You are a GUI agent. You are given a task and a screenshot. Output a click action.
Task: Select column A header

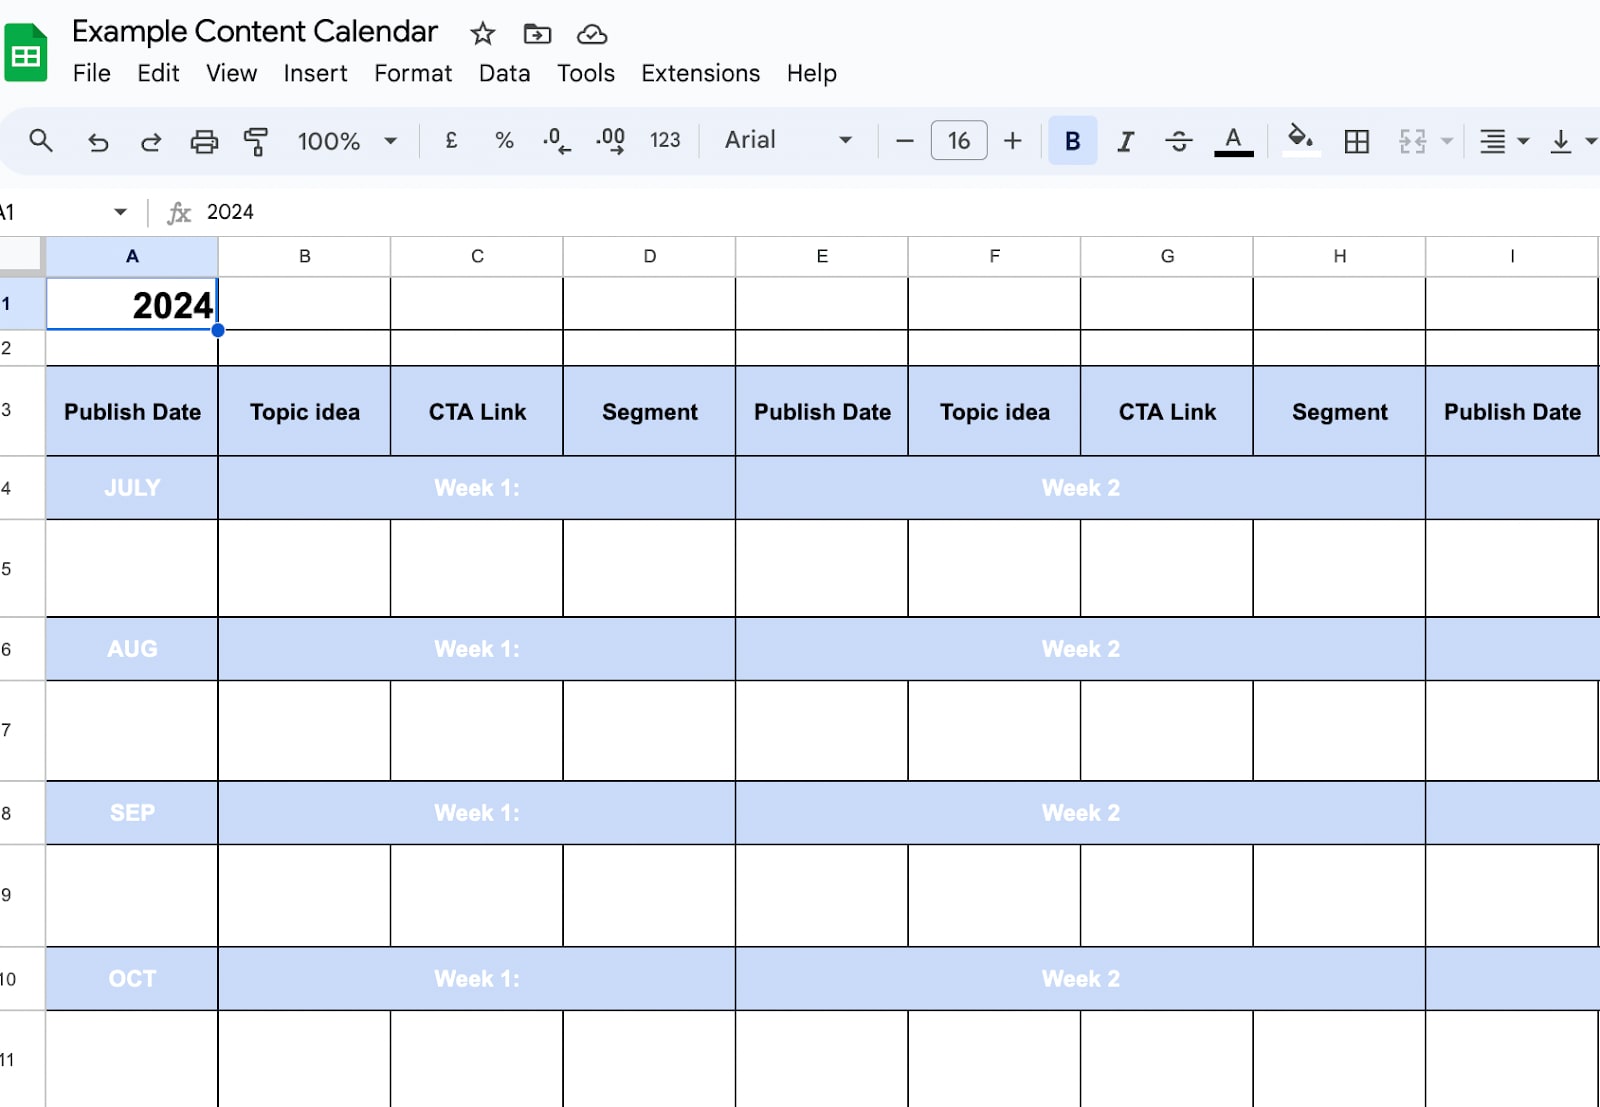point(132,257)
